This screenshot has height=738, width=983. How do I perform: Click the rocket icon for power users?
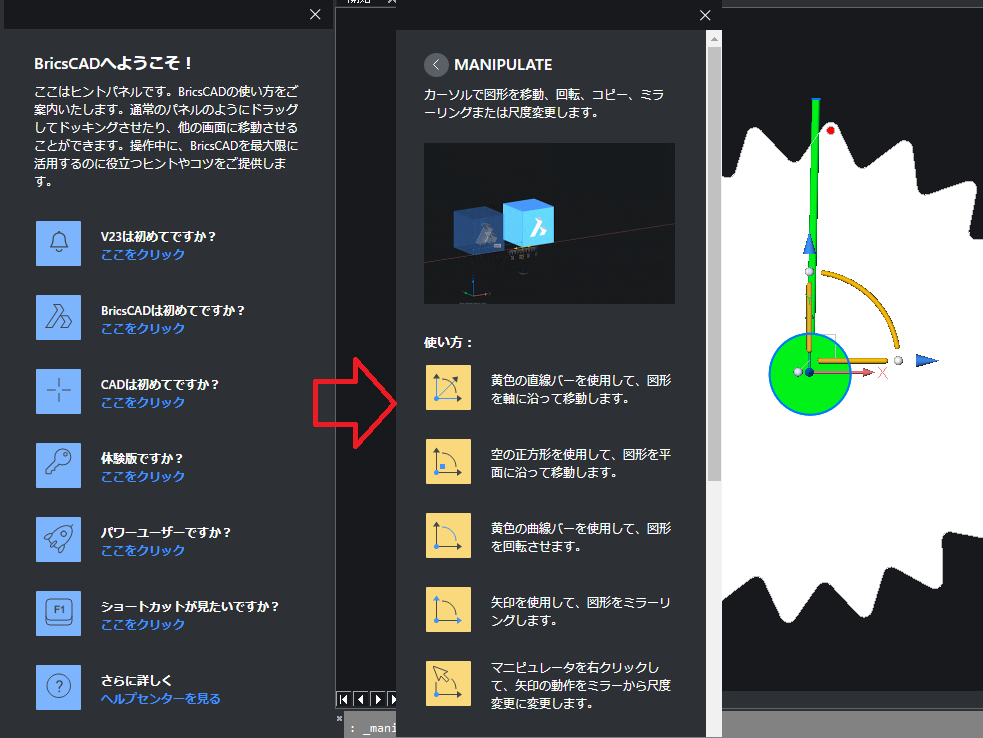click(58, 539)
